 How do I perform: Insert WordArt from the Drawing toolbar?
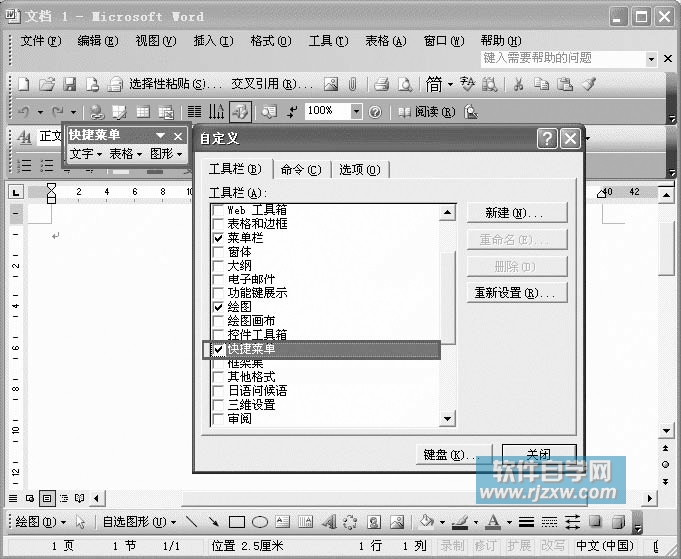pos(329,522)
